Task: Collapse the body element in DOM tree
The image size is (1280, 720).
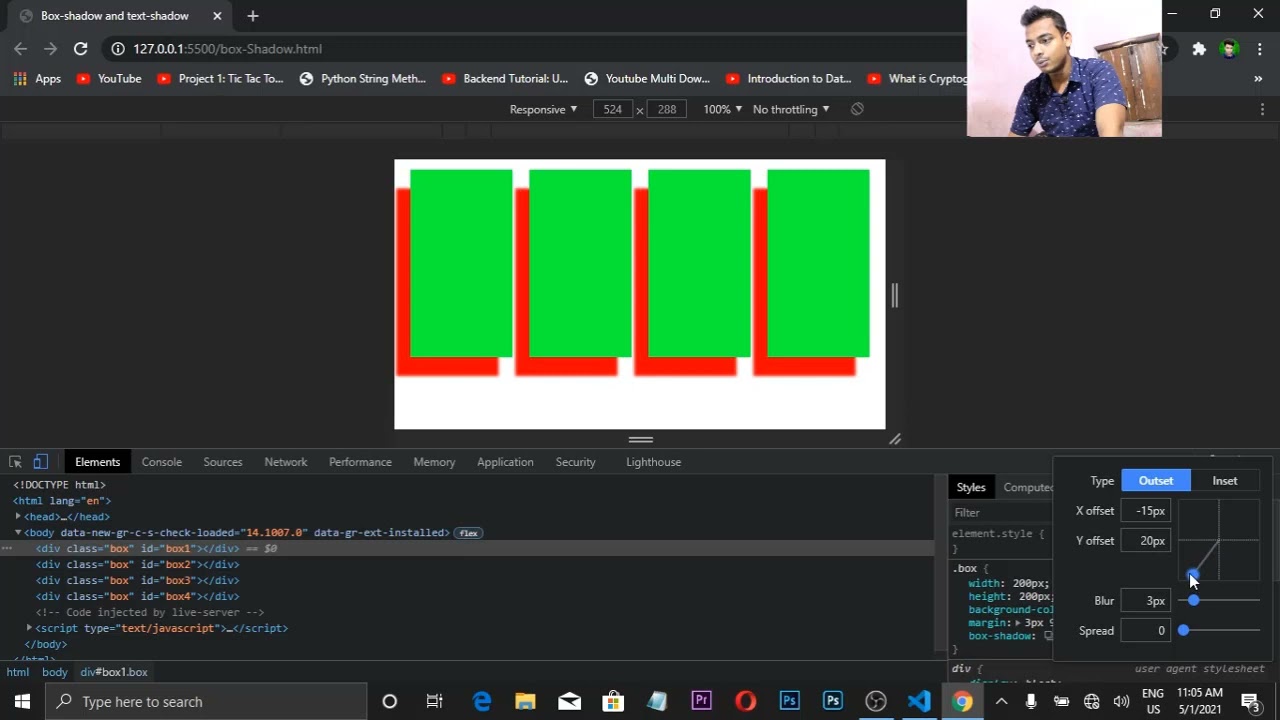Action: pyautogui.click(x=18, y=533)
